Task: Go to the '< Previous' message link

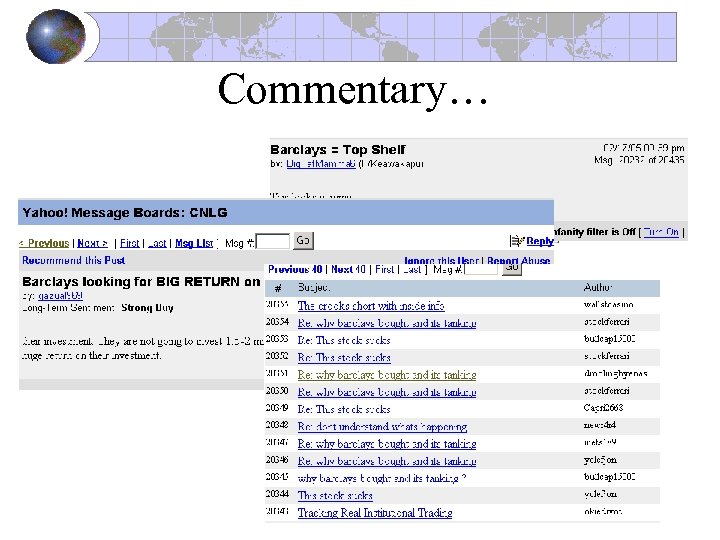Action: (45, 243)
